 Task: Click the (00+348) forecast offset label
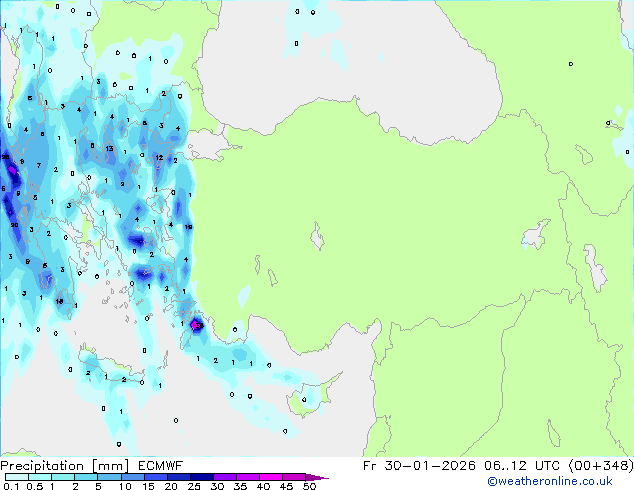[x=601, y=466]
